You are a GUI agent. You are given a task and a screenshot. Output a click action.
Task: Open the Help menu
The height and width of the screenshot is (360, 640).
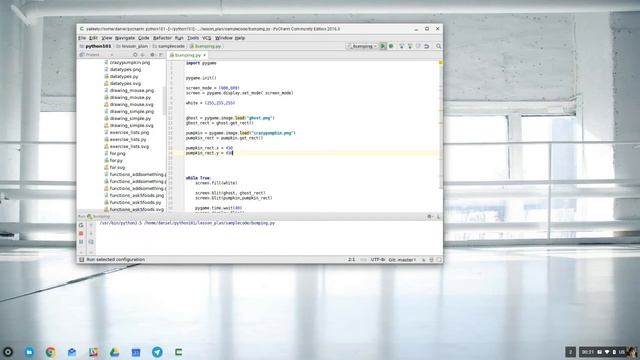pyautogui.click(x=240, y=38)
